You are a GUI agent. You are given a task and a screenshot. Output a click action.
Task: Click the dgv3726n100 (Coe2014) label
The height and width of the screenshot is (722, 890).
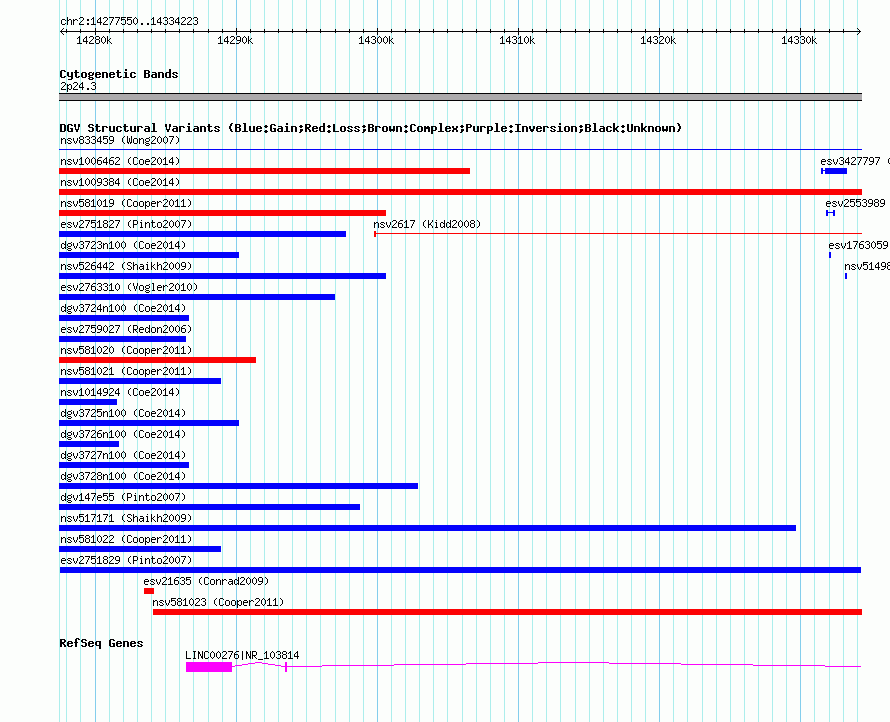click(123, 434)
